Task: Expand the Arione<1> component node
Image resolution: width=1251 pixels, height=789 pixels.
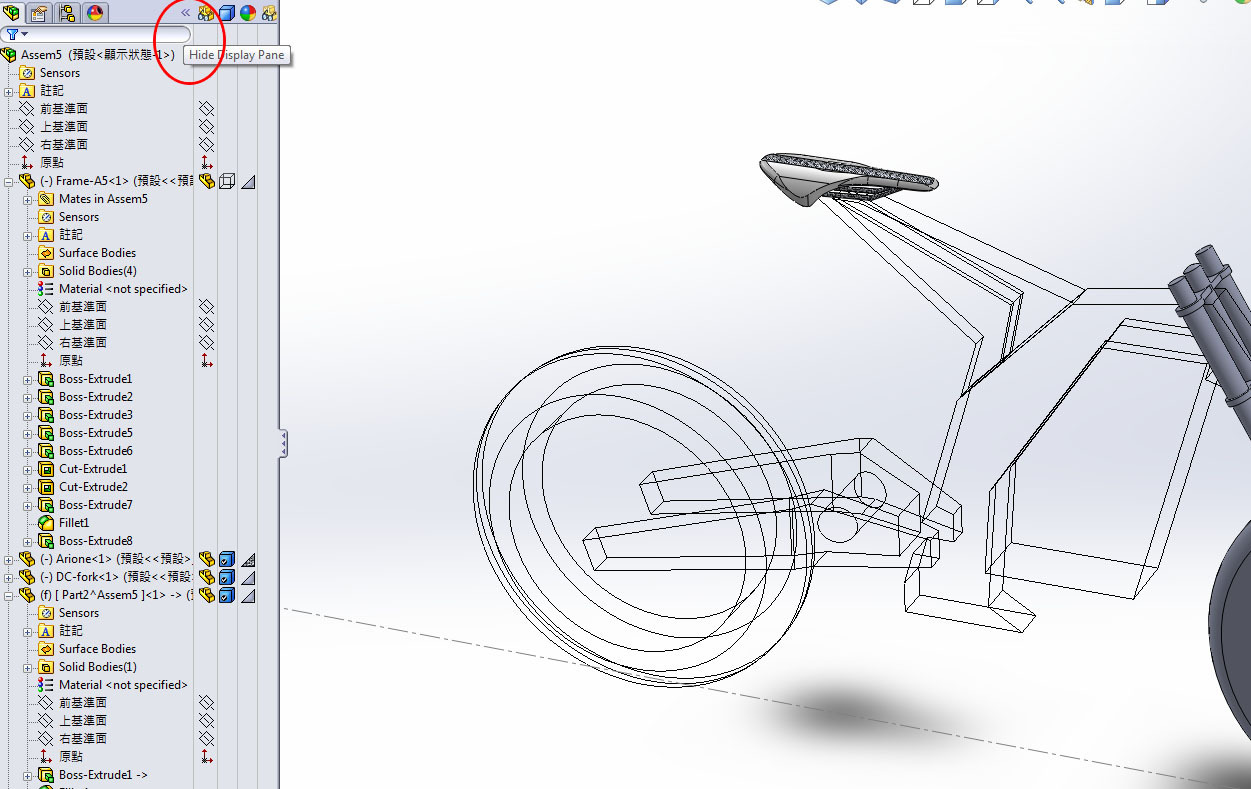Action: tap(9, 559)
